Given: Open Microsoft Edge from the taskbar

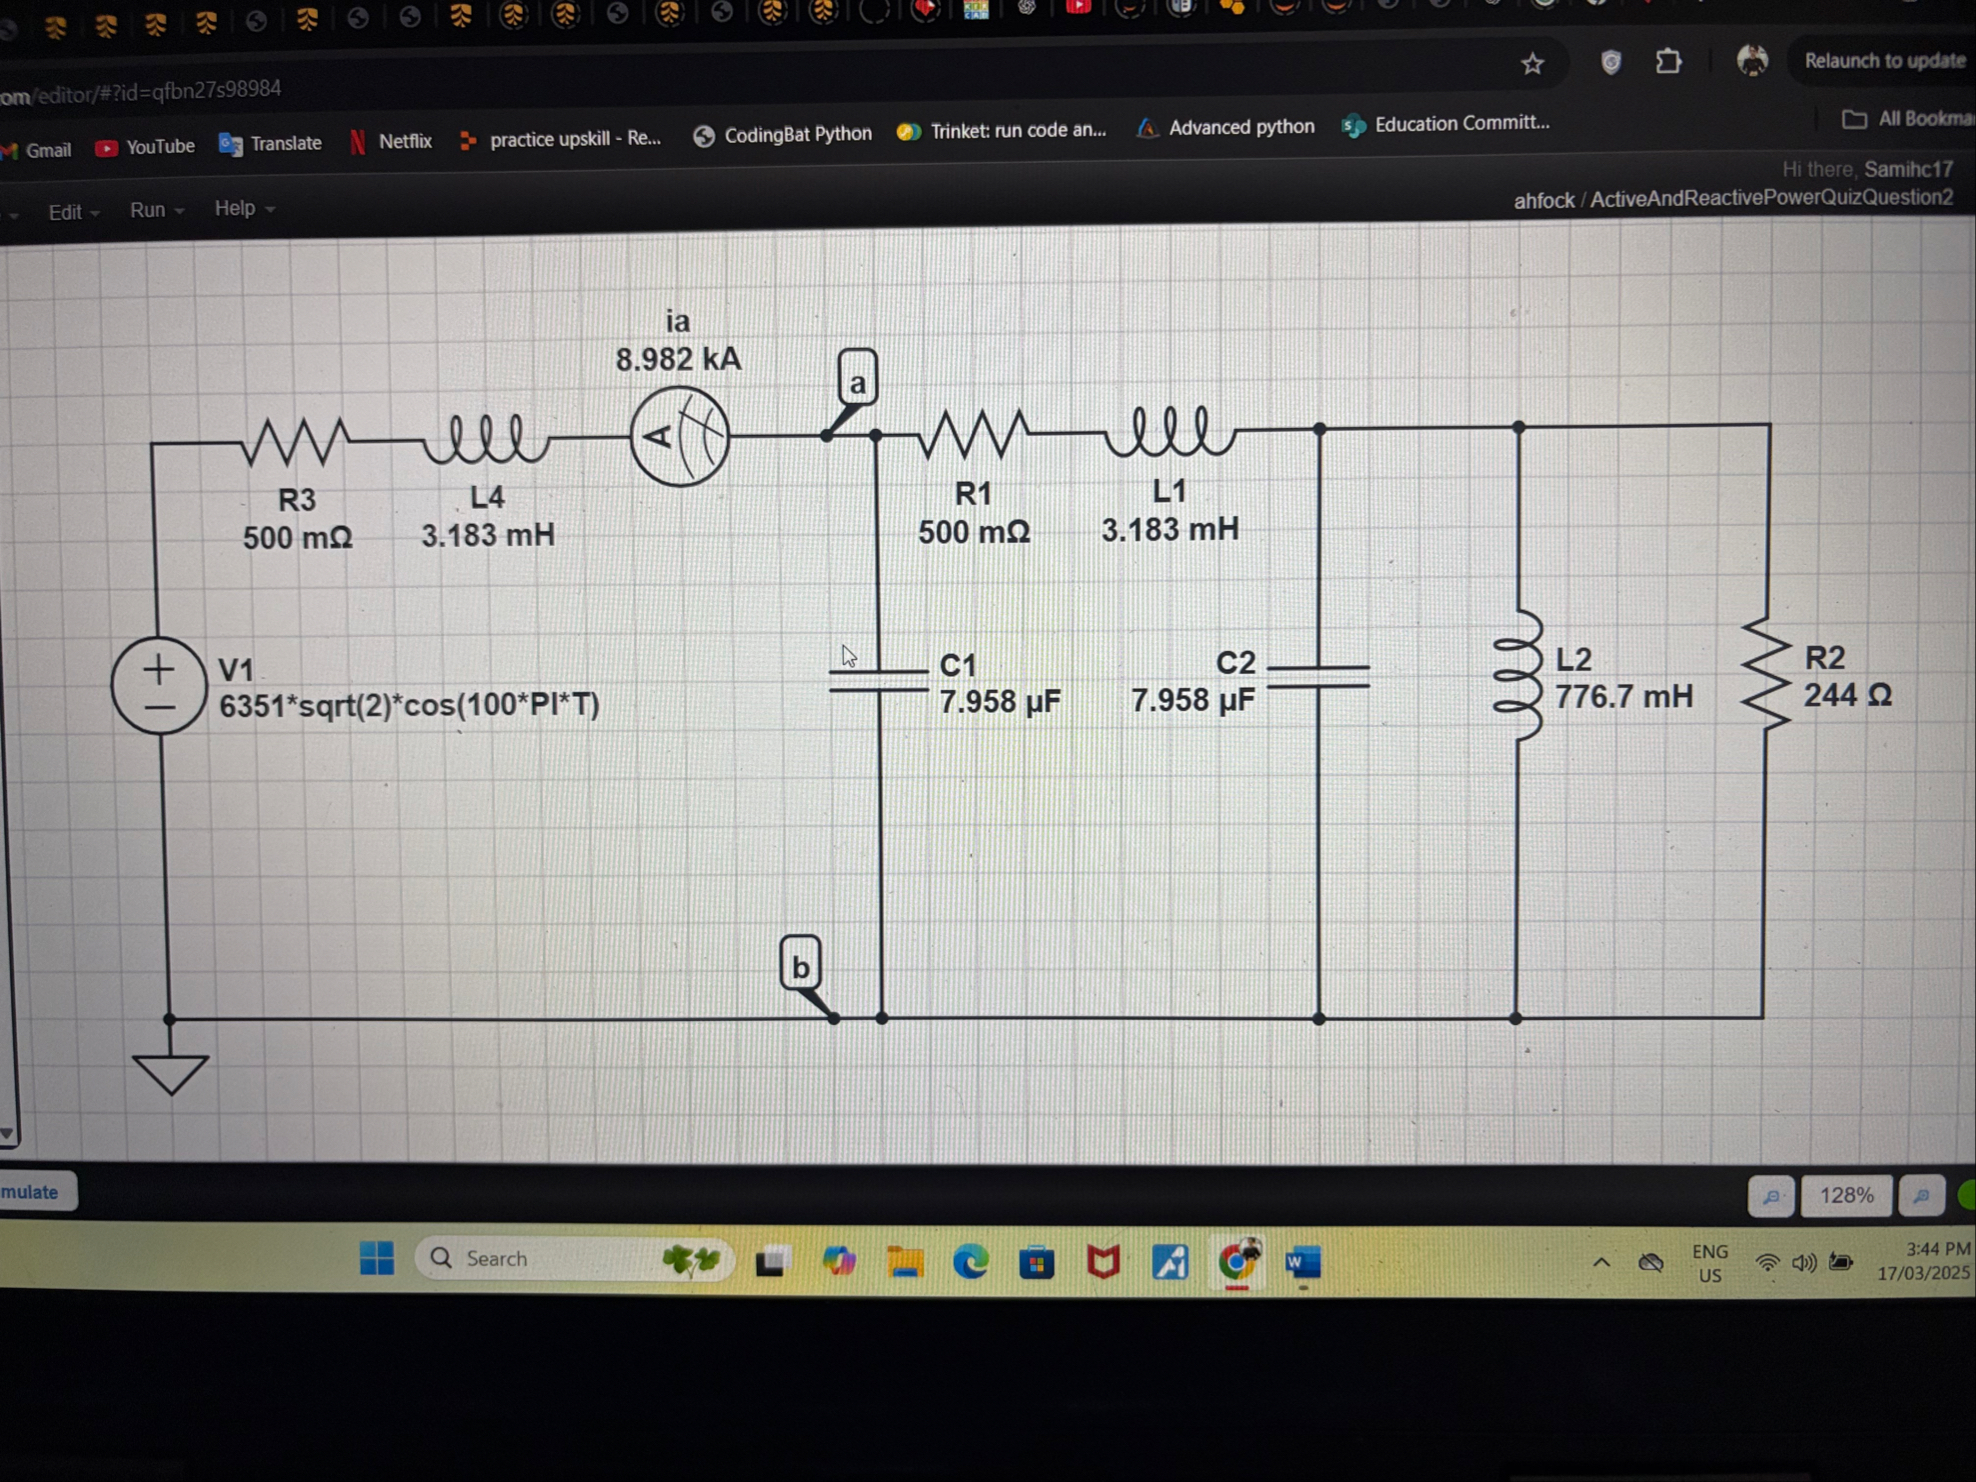Looking at the screenshot, I should pos(970,1262).
